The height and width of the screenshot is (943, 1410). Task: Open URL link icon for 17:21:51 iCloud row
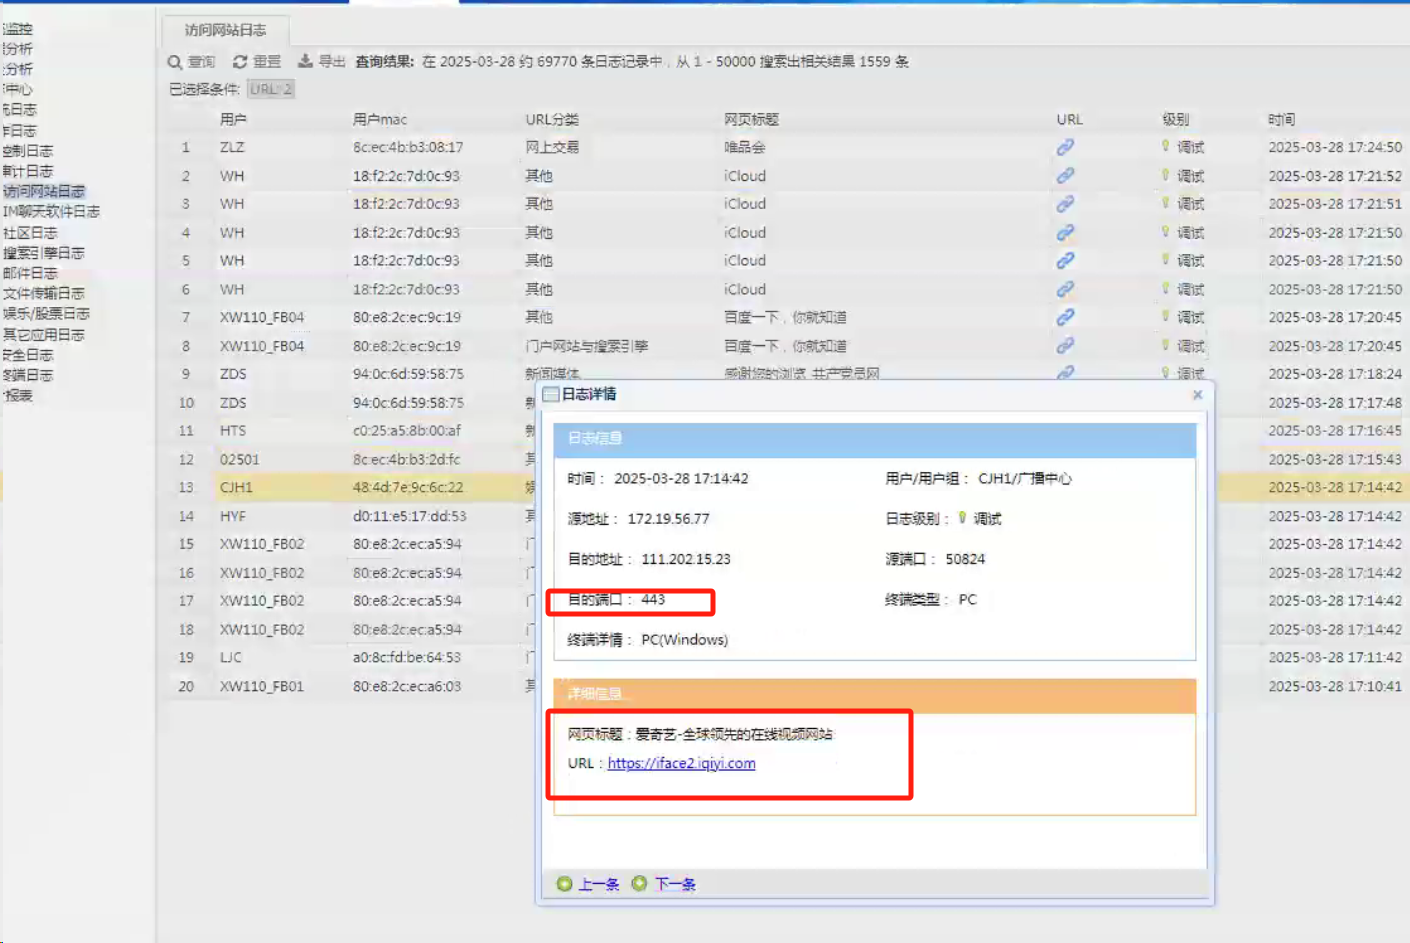(x=1066, y=204)
